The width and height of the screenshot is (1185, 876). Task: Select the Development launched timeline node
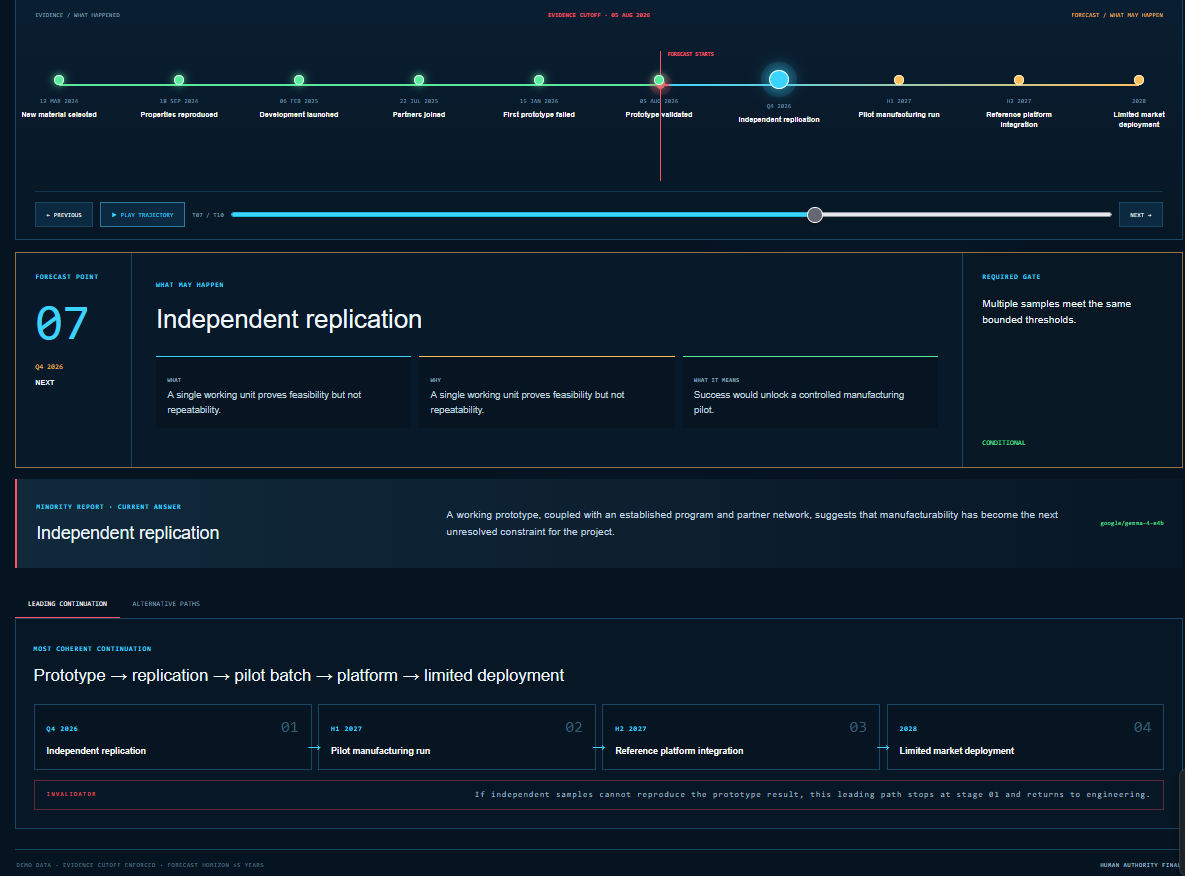pos(299,80)
